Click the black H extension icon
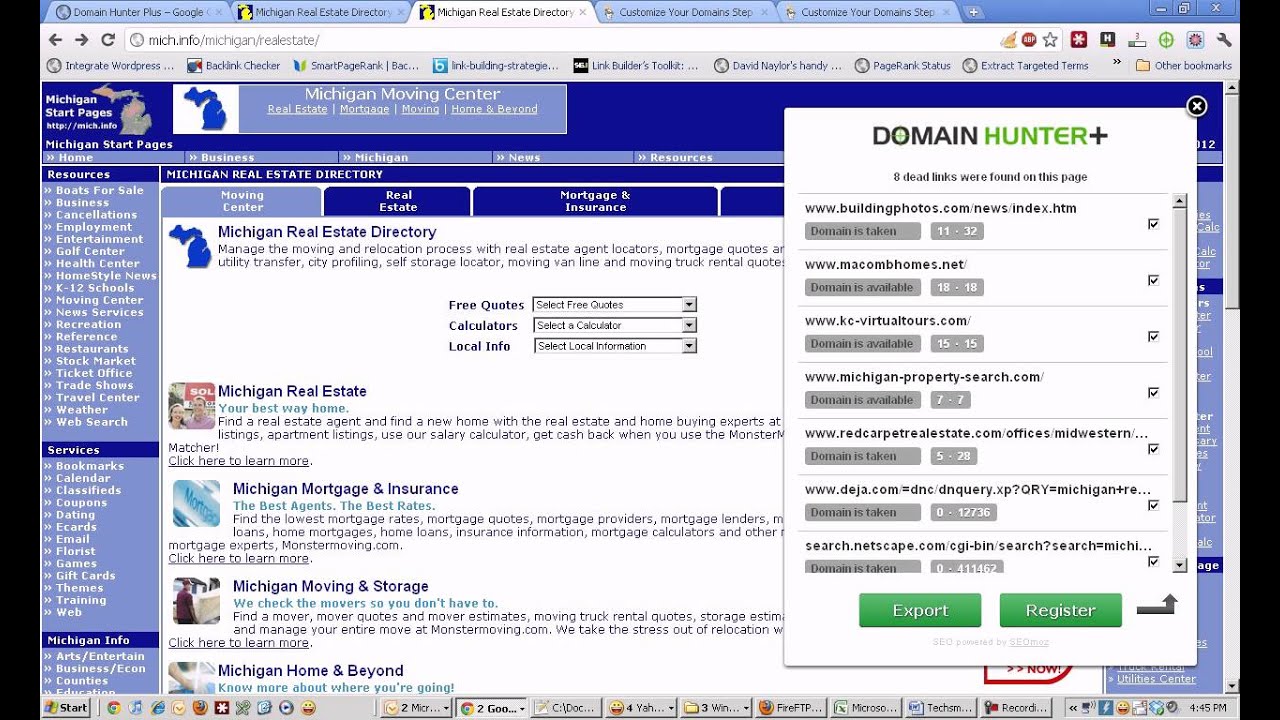1280x720 pixels. (x=1108, y=40)
